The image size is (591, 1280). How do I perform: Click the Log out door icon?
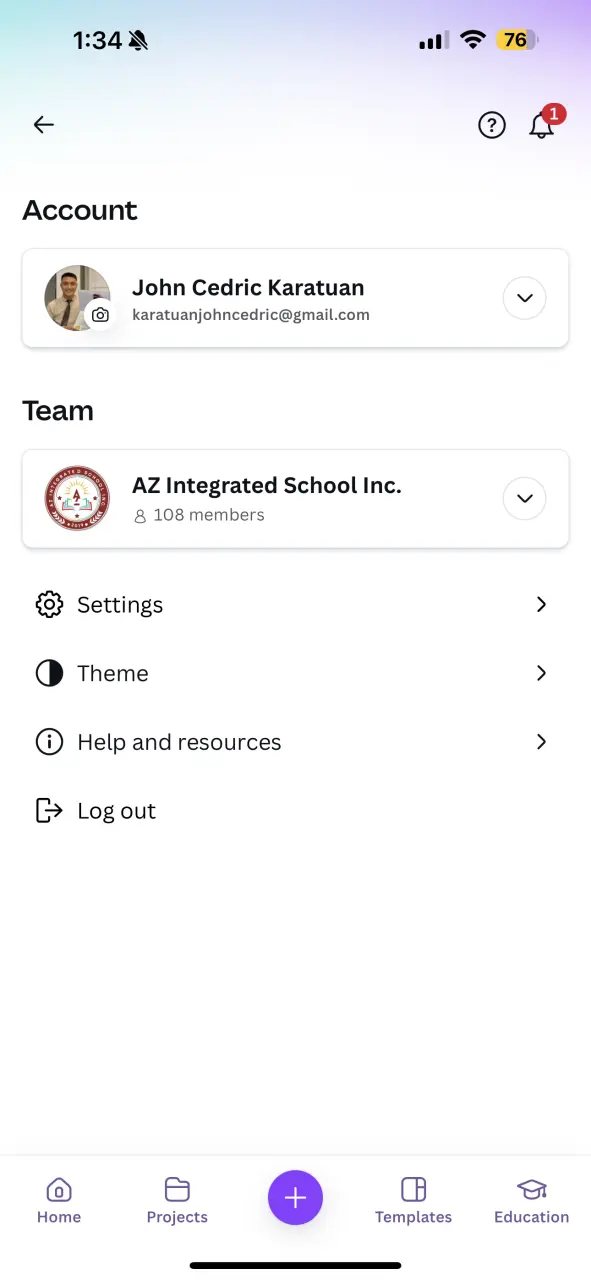[x=49, y=811]
